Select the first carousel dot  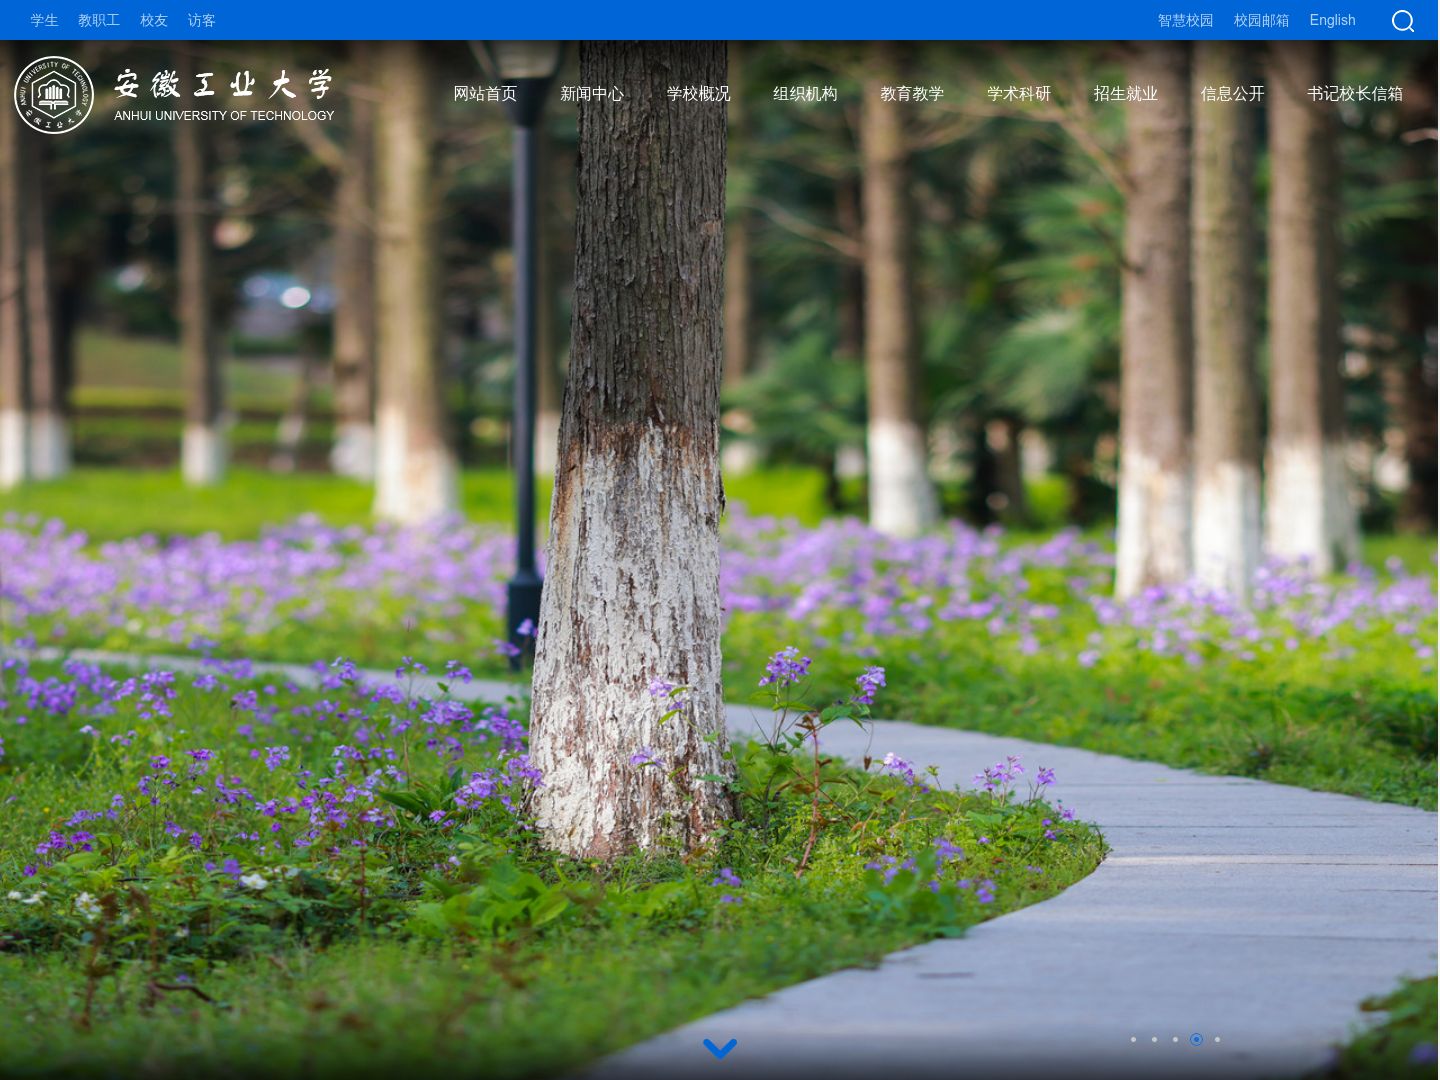(x=1133, y=1039)
